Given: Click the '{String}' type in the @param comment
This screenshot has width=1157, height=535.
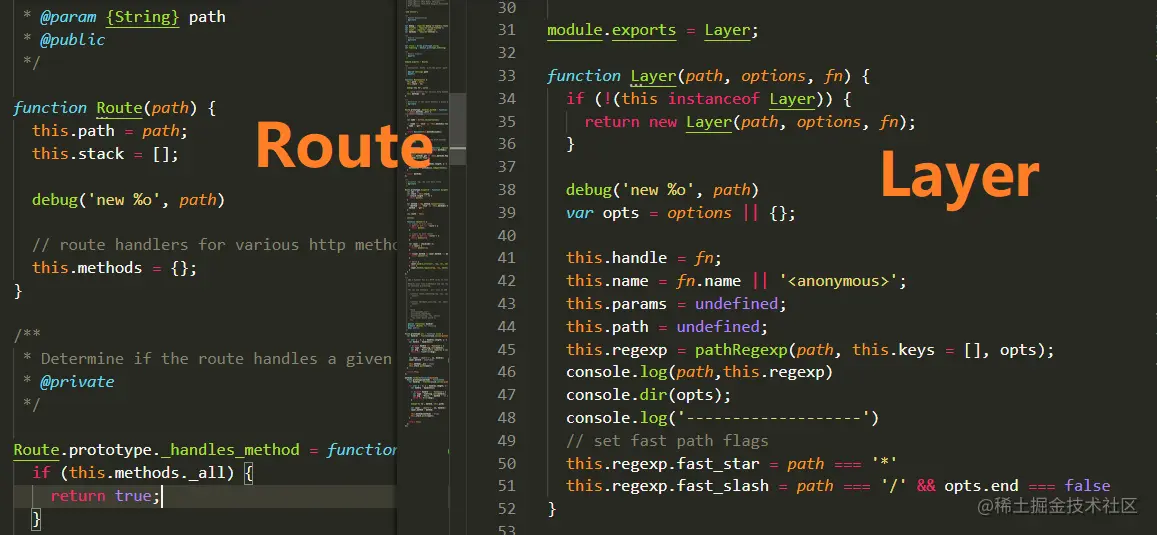Looking at the screenshot, I should coord(142,17).
